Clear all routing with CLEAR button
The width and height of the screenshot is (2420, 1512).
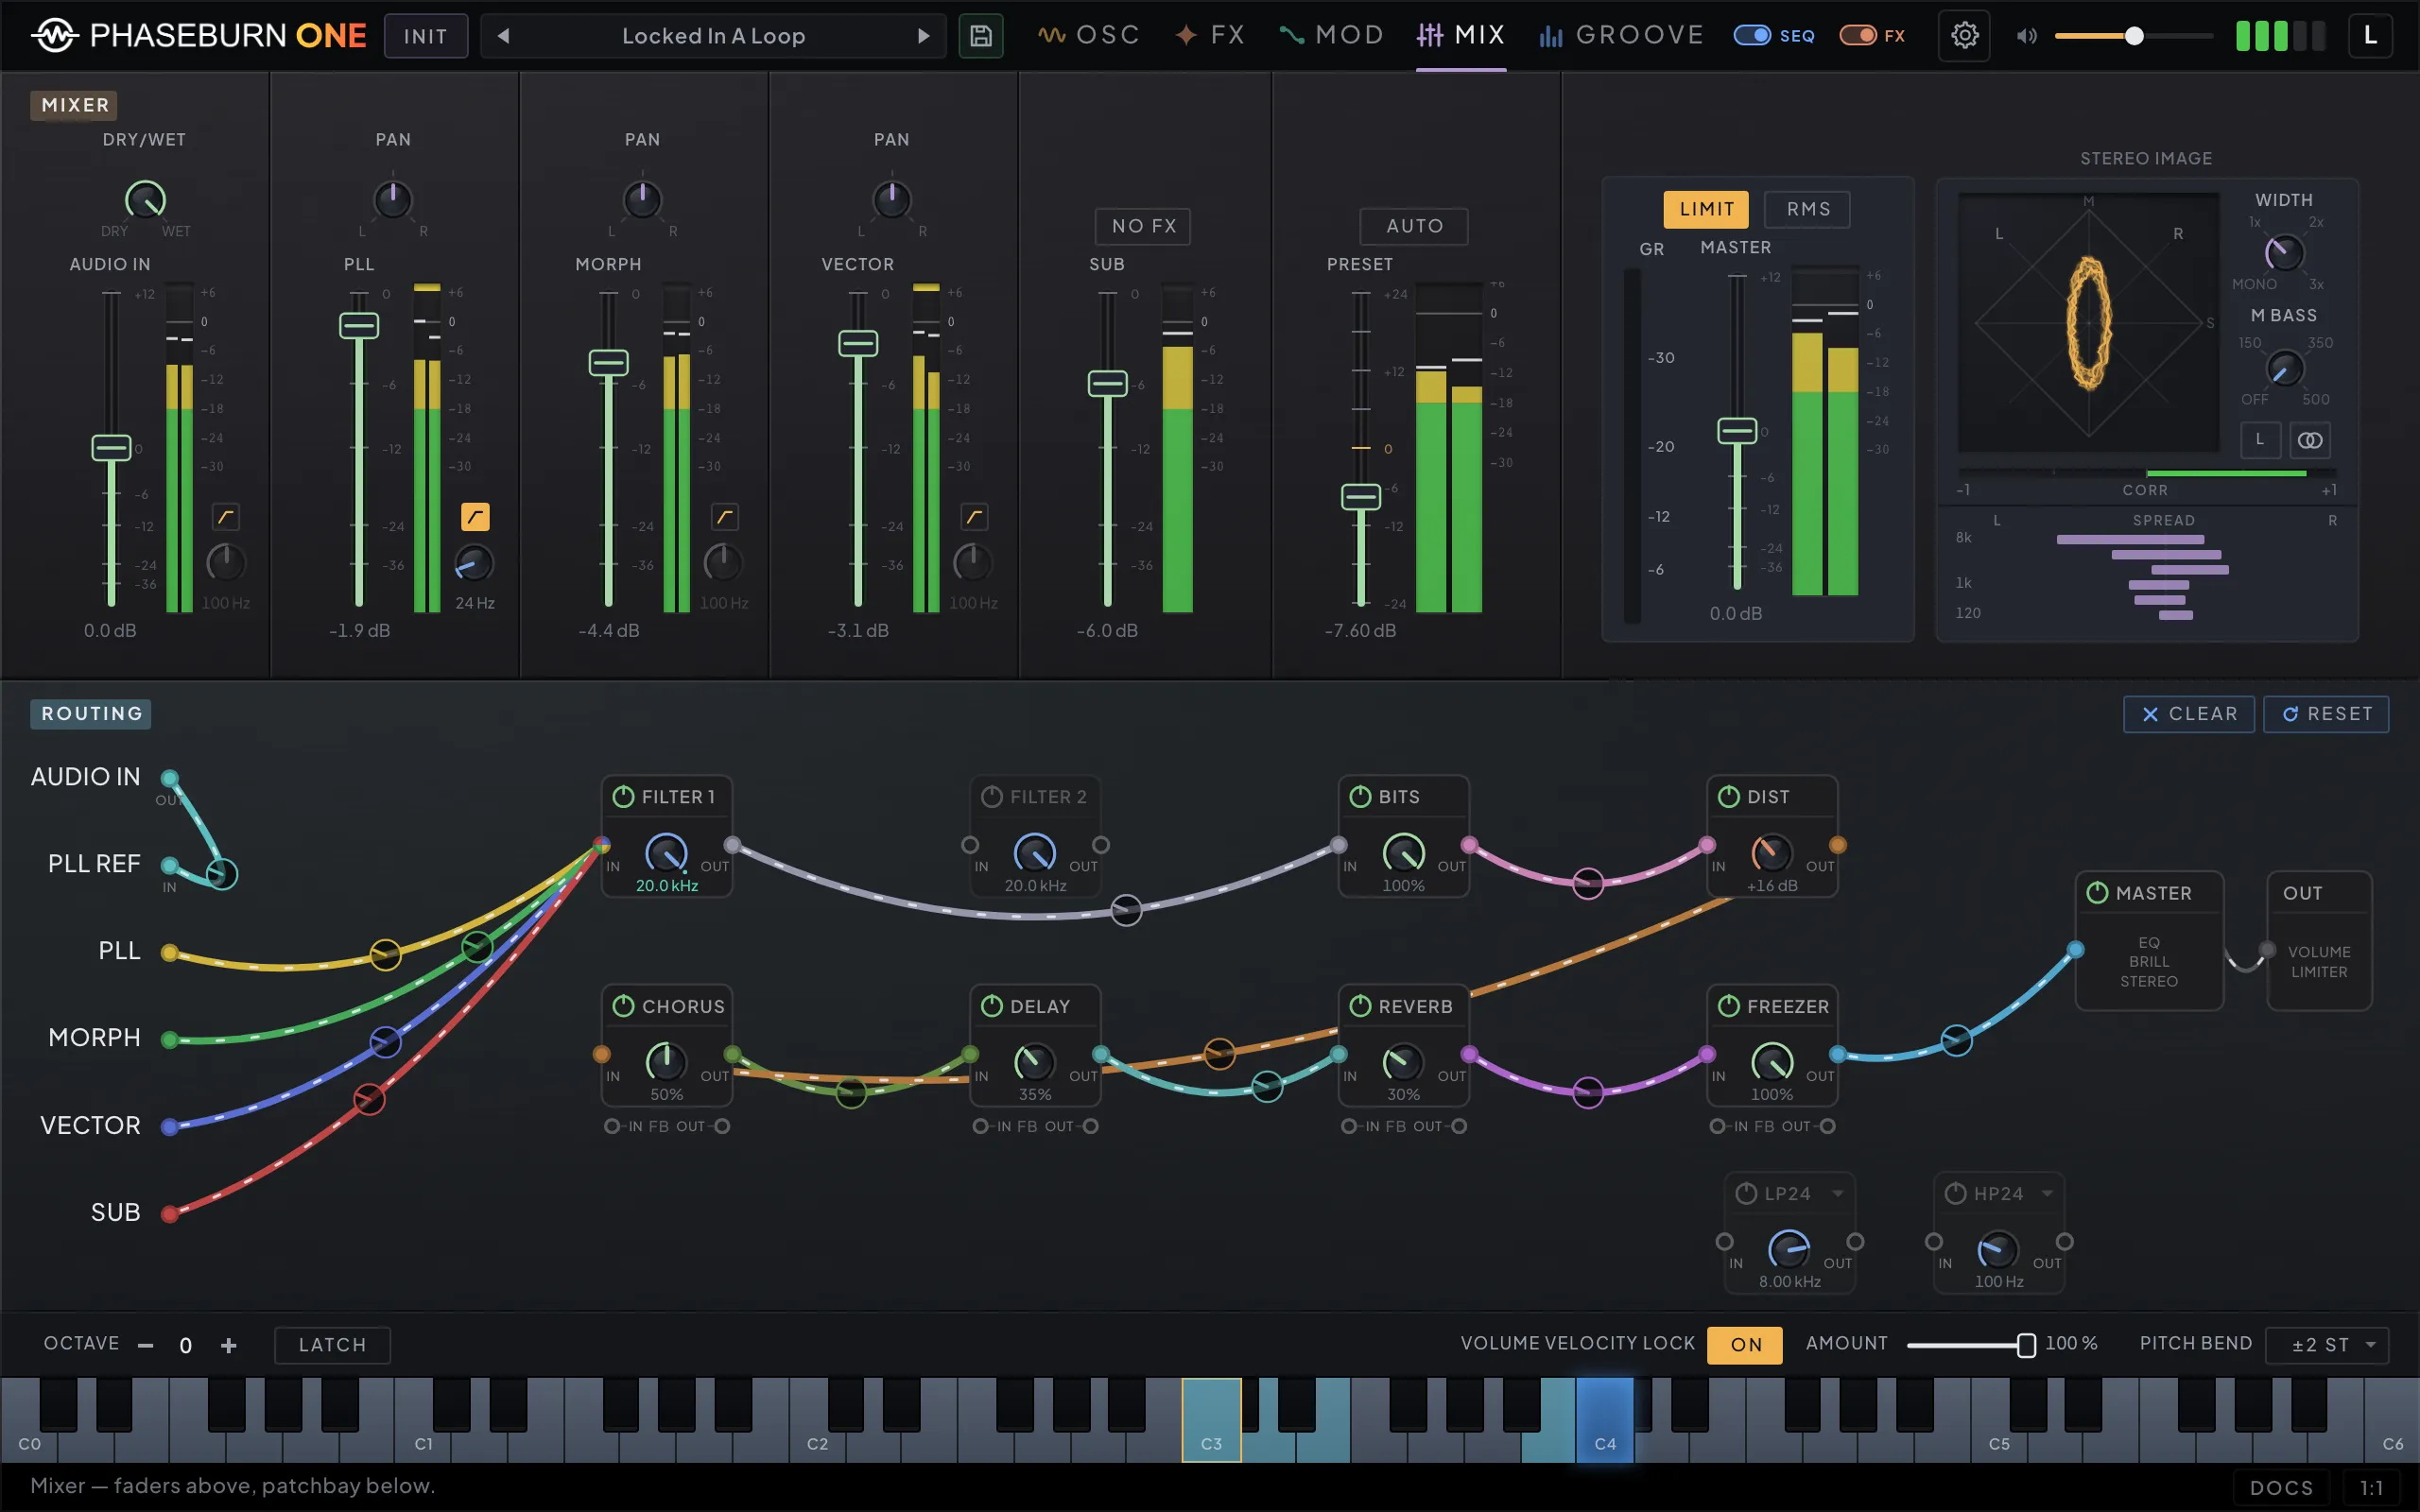[2189, 714]
